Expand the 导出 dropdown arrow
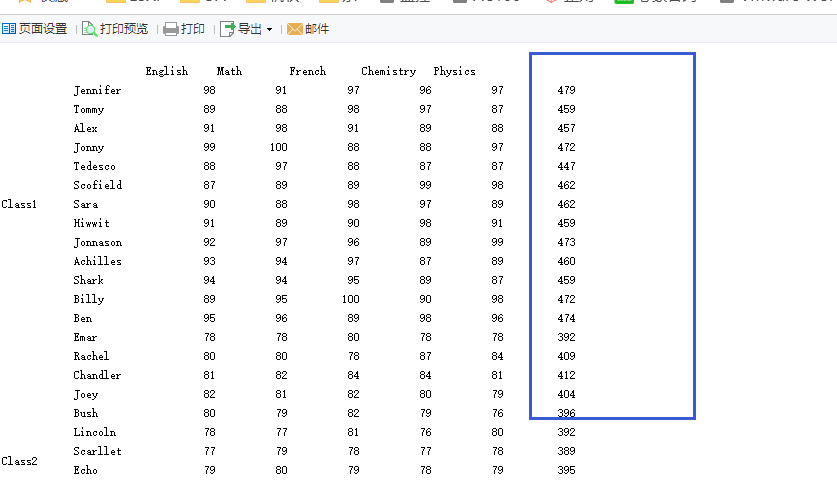The width and height of the screenshot is (837, 483). pos(269,30)
